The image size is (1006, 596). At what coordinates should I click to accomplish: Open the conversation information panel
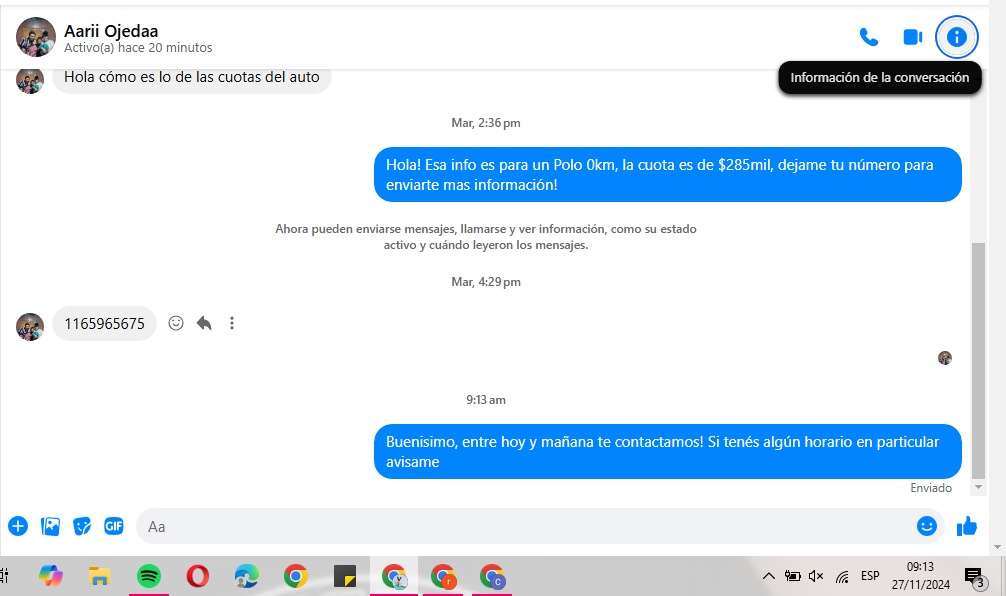click(956, 37)
